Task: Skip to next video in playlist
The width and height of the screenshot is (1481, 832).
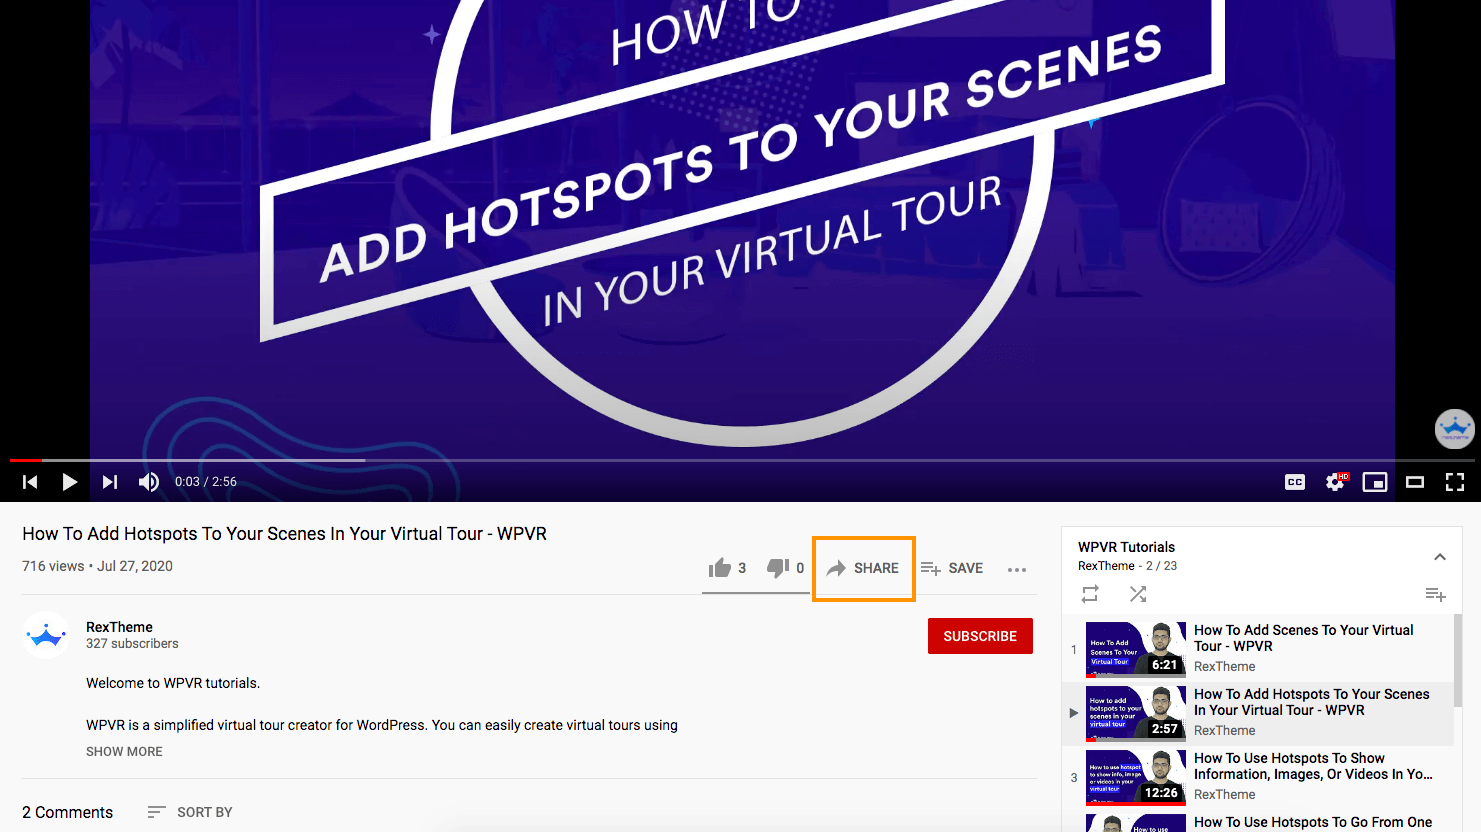Action: tap(110, 482)
